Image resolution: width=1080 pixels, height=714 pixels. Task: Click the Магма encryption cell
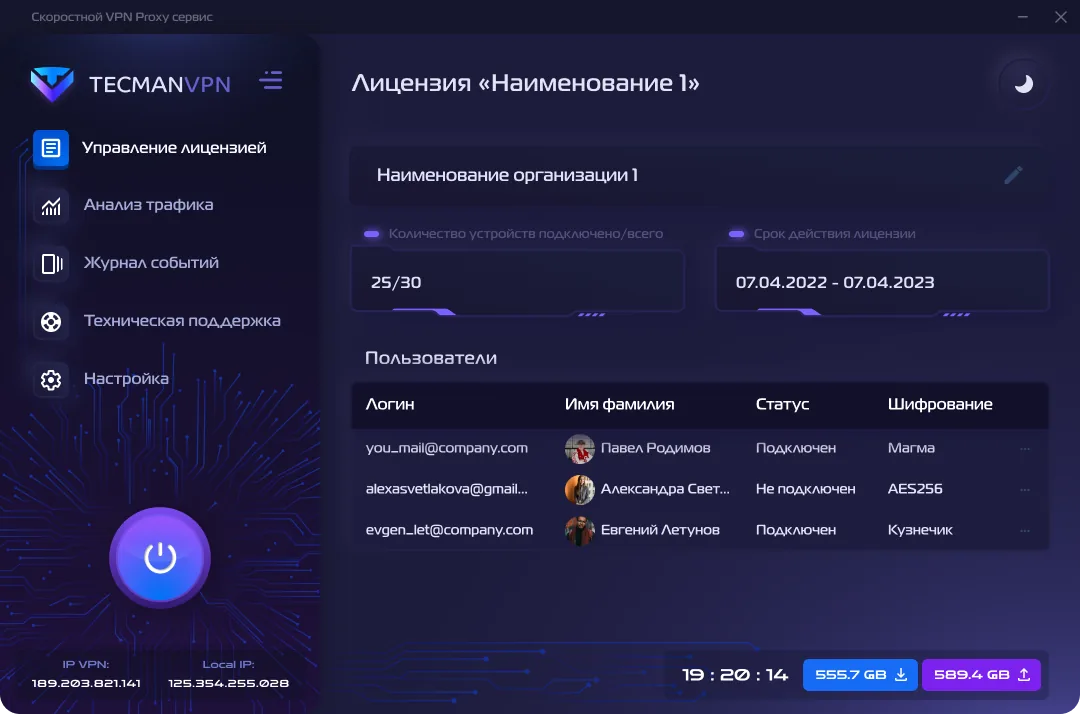coord(911,448)
